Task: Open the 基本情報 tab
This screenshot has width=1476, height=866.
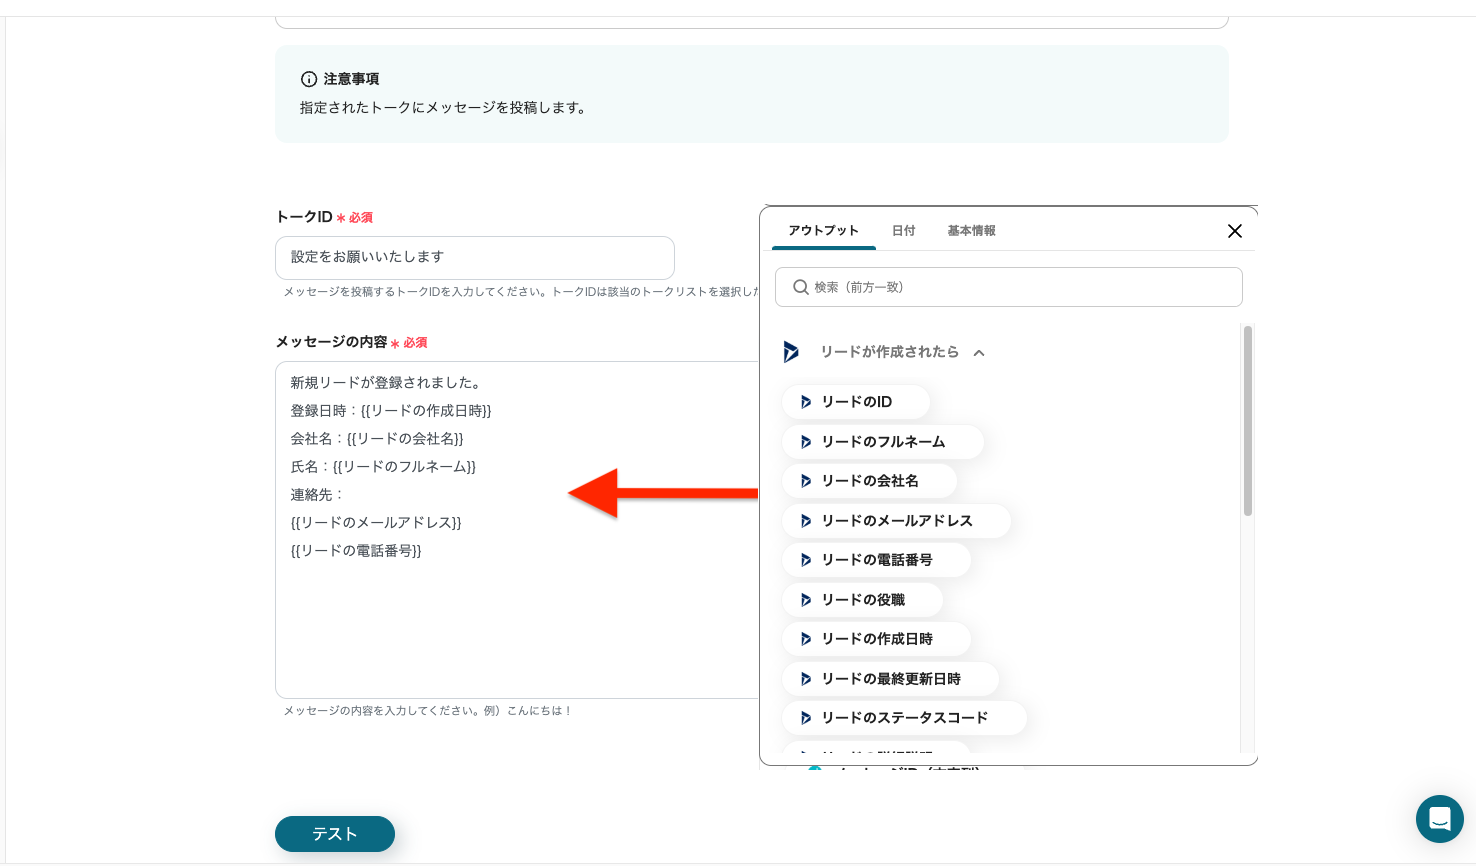Action: tap(971, 231)
